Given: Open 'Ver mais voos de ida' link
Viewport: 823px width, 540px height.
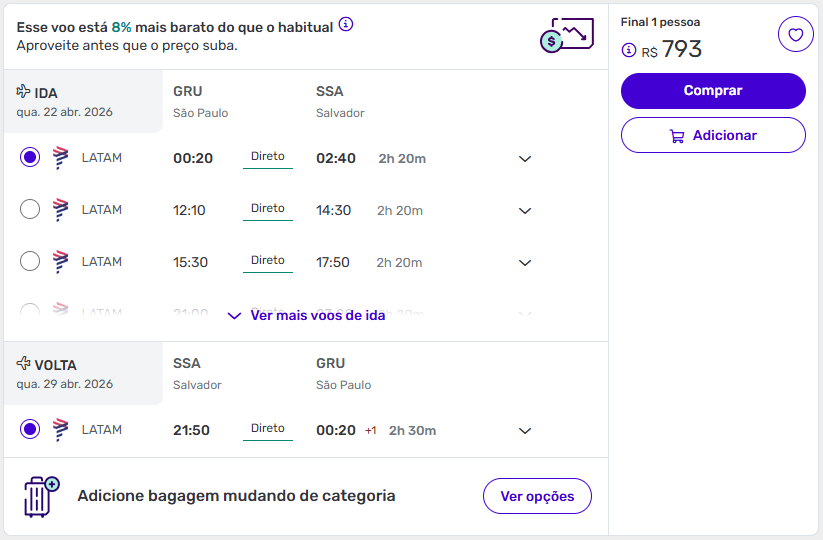Looking at the screenshot, I should [307, 315].
